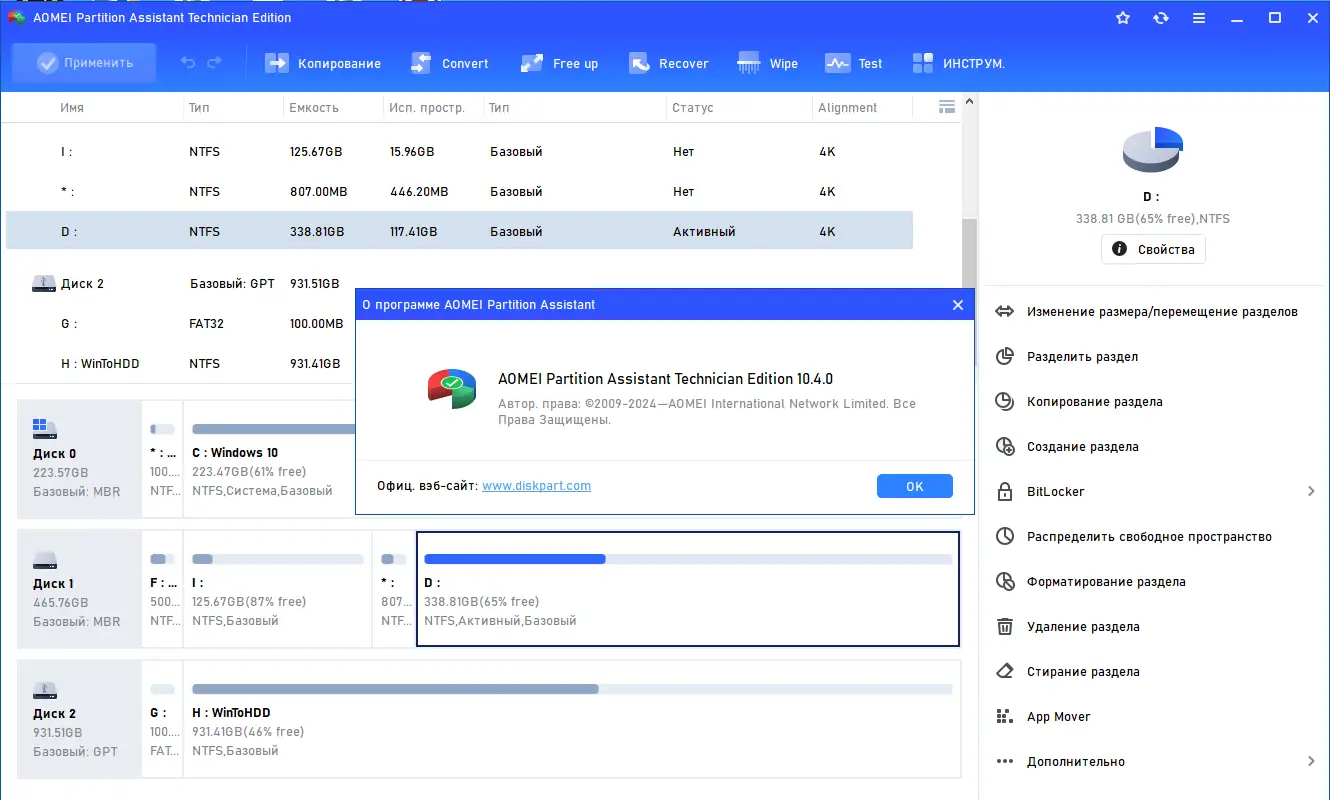
Task: Close the About AOMEI Partition Assistant dialog
Action: click(958, 305)
